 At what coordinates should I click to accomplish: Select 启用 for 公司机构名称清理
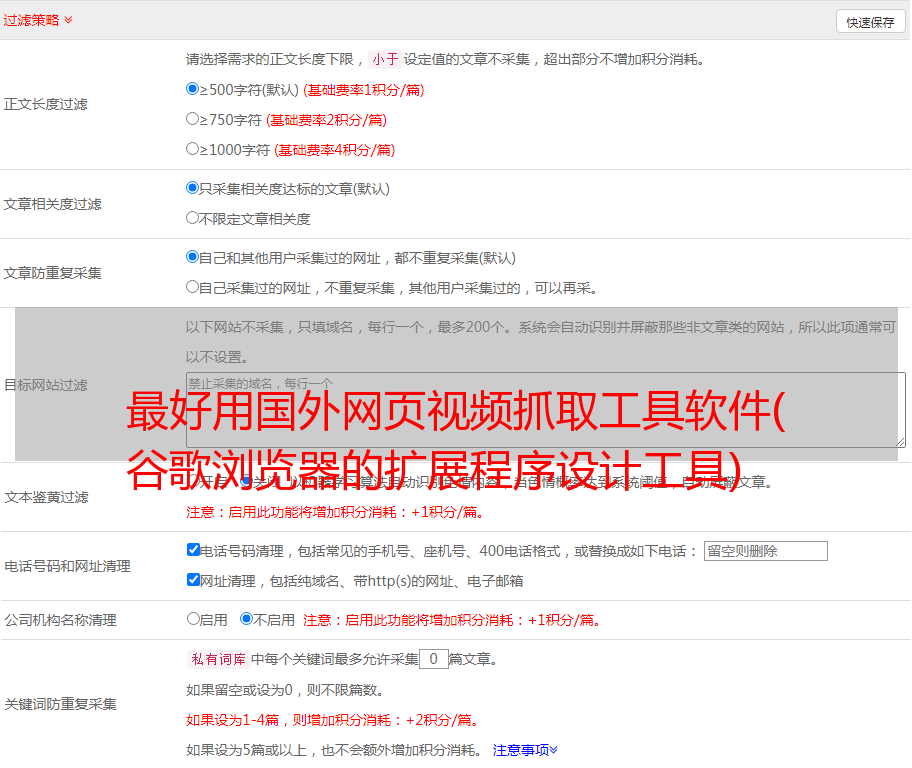pyautogui.click(x=193, y=619)
